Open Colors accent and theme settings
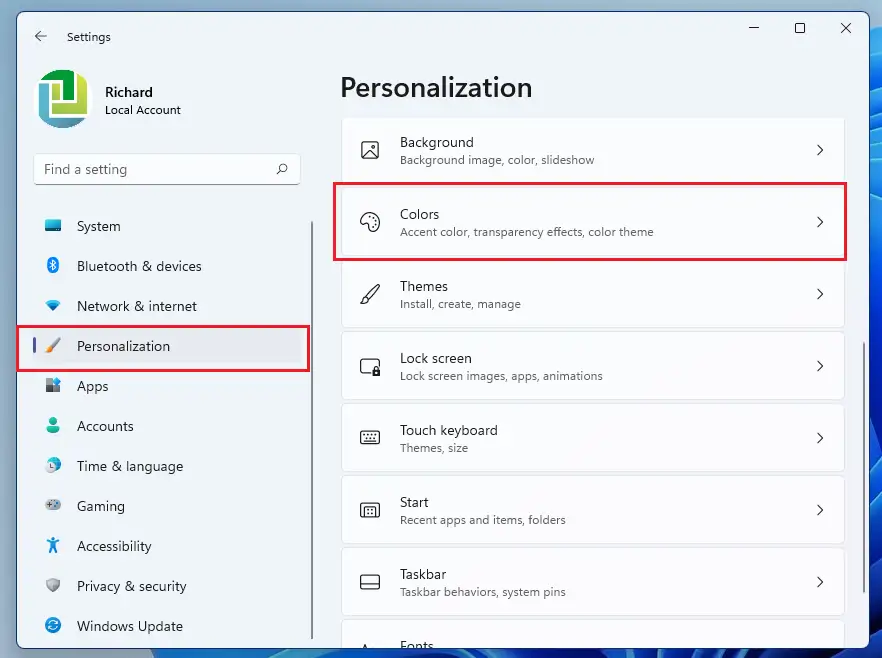This screenshot has height=658, width=882. click(593, 222)
